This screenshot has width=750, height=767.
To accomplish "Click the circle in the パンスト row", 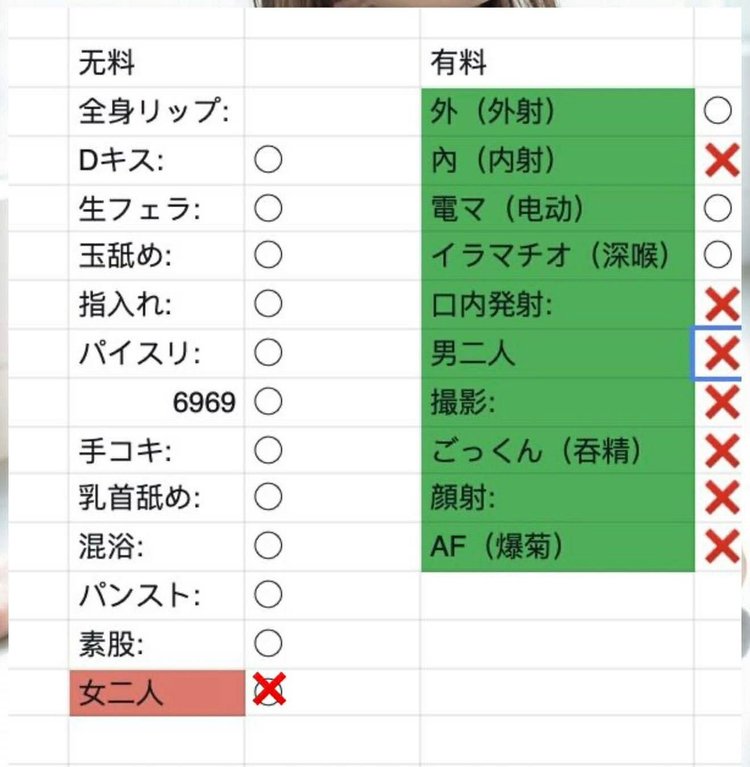I will point(268,595).
